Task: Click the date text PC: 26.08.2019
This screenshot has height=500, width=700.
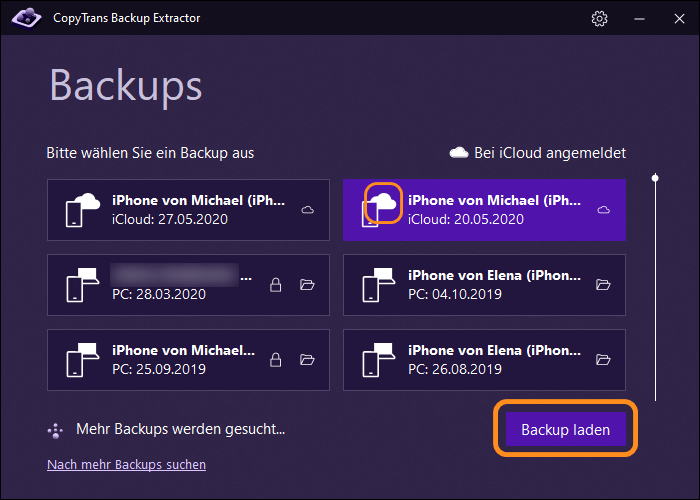Action: (454, 369)
